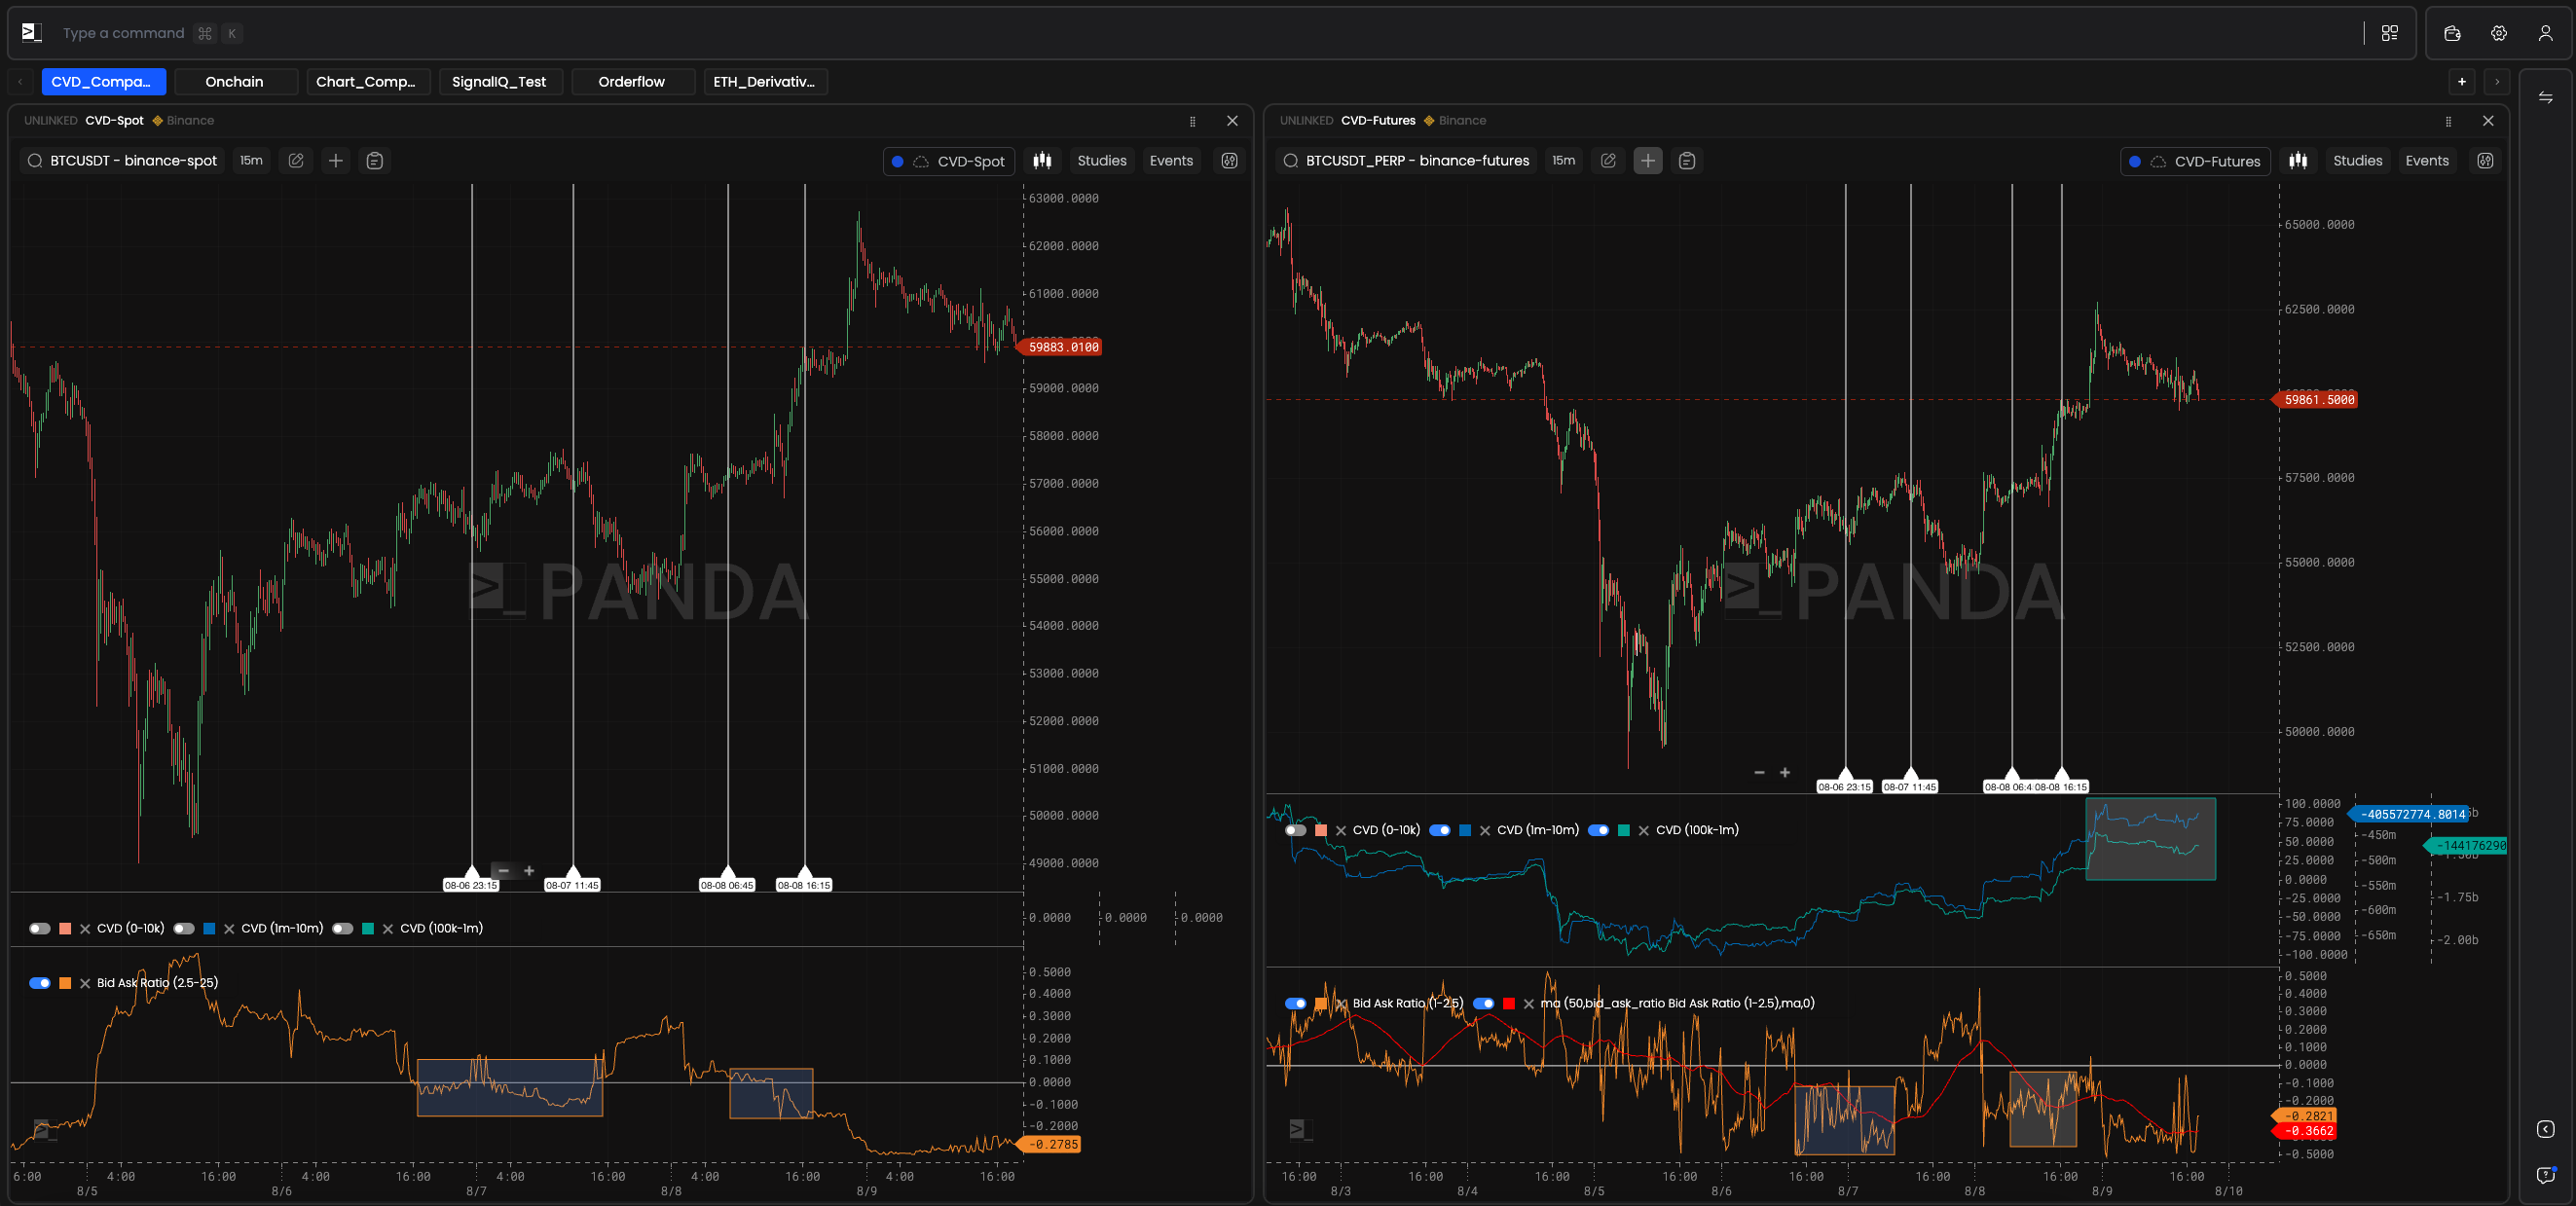The height and width of the screenshot is (1206, 2576).
Task: Click the wallet icon in top bar
Action: pos(2452,33)
